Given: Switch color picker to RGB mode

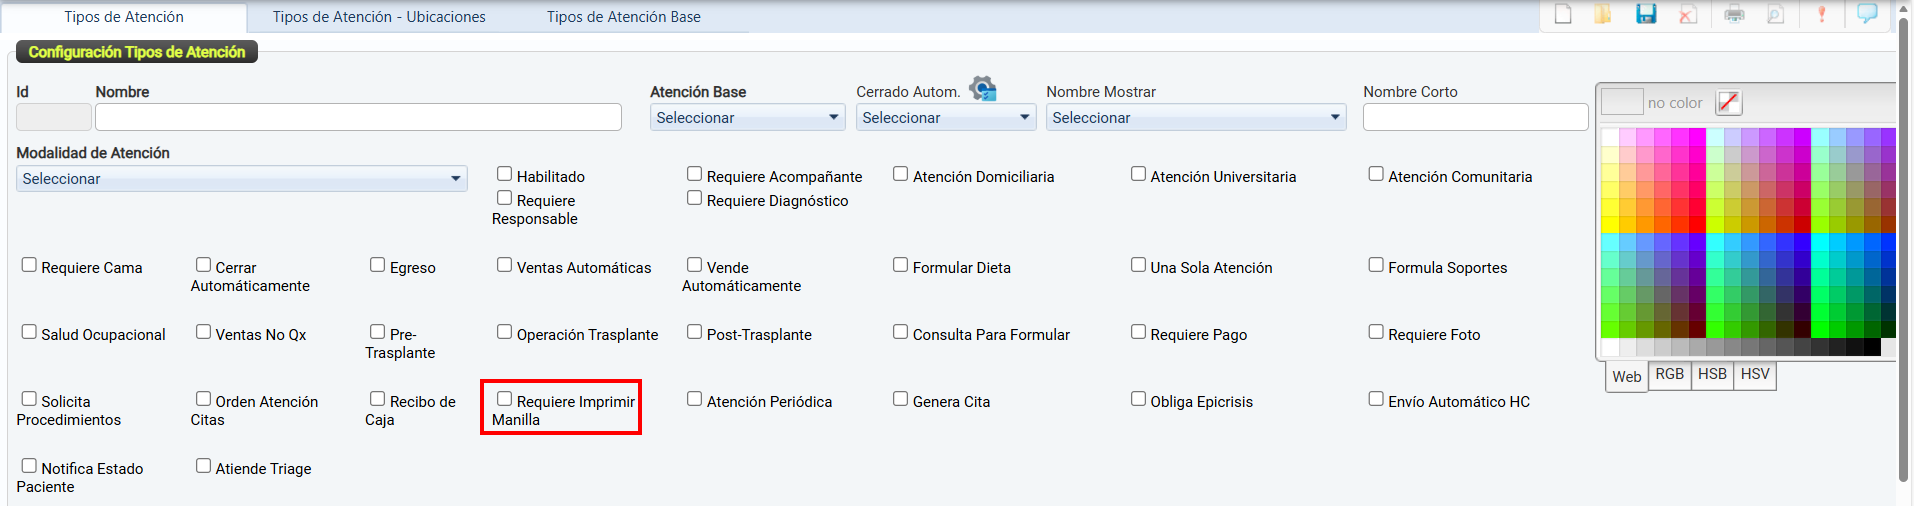Looking at the screenshot, I should click(1669, 375).
